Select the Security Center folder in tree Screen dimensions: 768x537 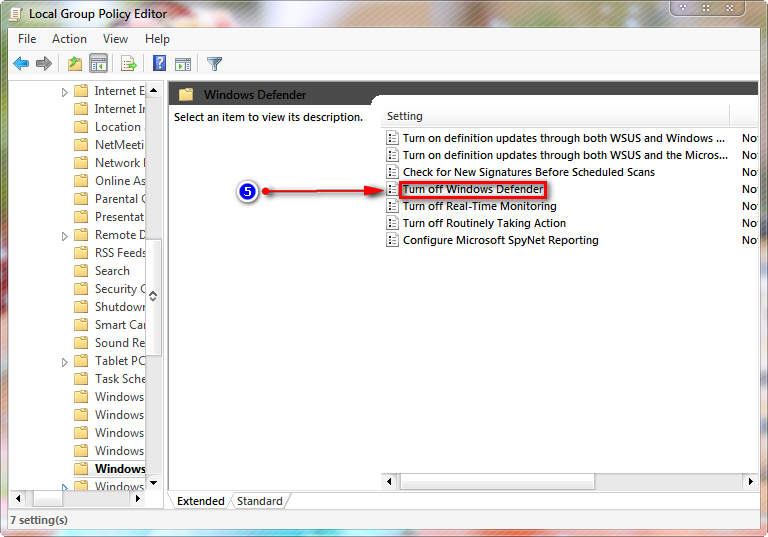tap(120, 289)
